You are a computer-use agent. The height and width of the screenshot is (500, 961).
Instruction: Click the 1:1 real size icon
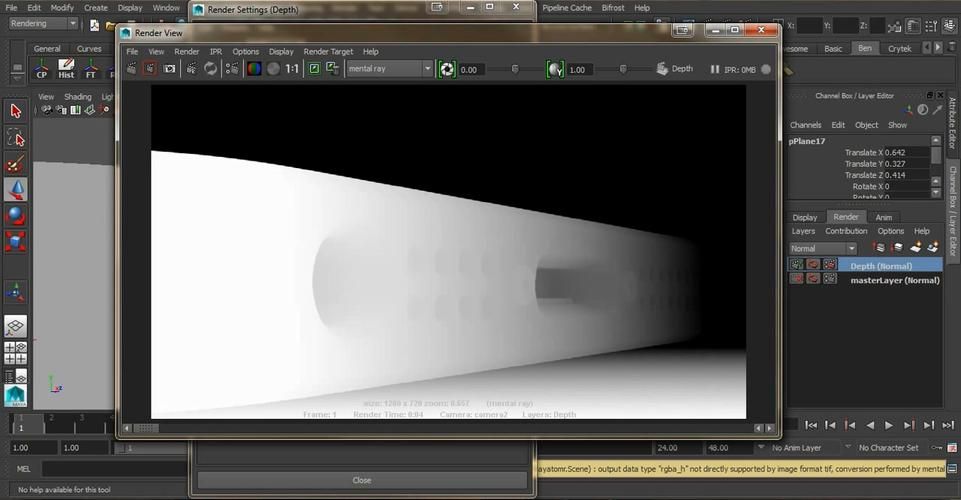292,69
